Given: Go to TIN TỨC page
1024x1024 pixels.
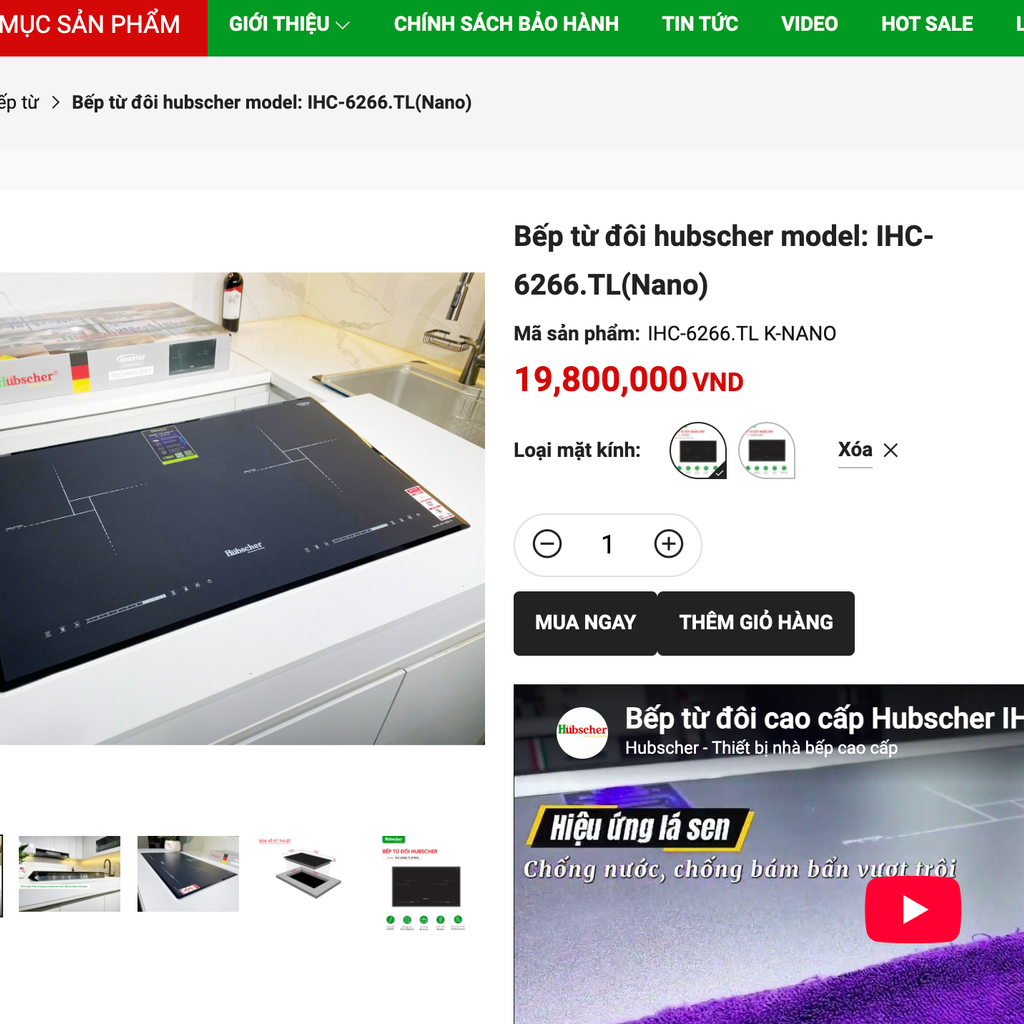Looking at the screenshot, I should click(699, 24).
